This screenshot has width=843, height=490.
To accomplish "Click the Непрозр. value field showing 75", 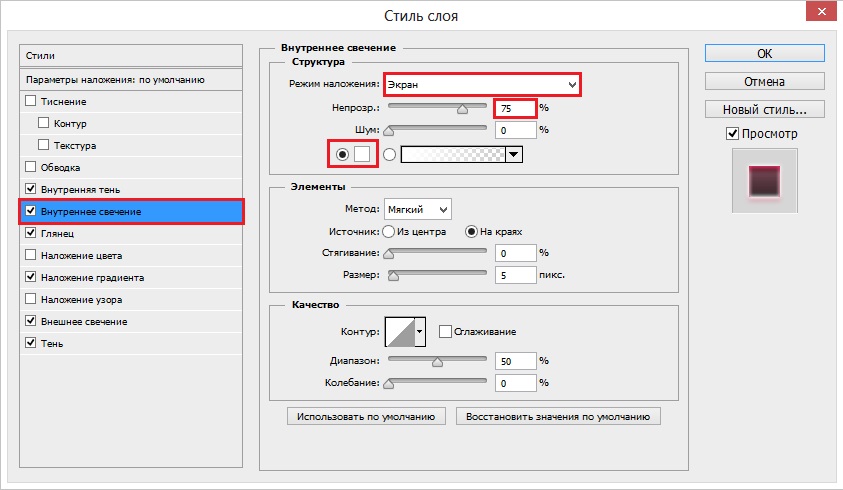I will (x=515, y=108).
